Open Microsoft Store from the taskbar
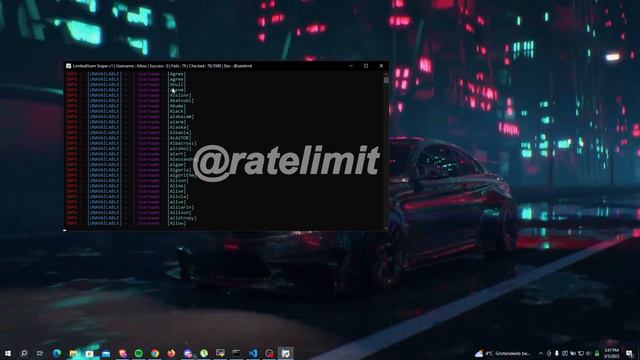Screen dimensions: 640x360 (x=89, y=353)
